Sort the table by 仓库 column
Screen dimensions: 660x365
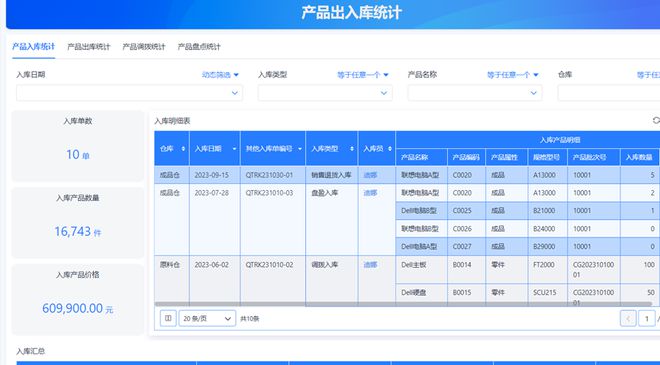(x=183, y=149)
